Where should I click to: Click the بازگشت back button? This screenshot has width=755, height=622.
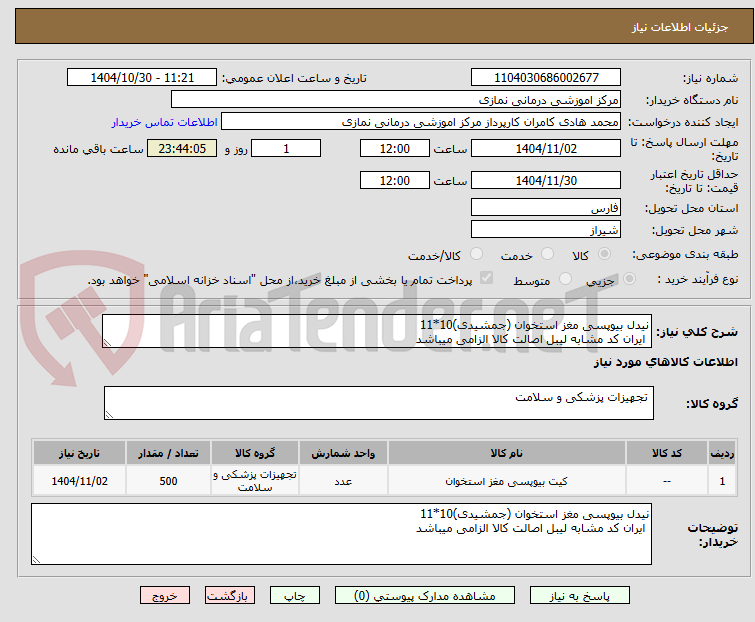point(230,596)
